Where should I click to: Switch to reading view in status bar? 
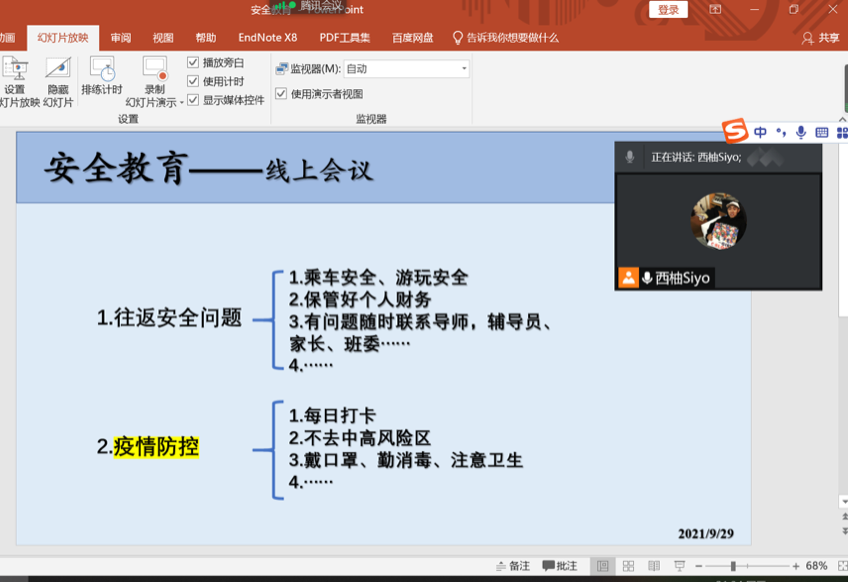point(653,566)
